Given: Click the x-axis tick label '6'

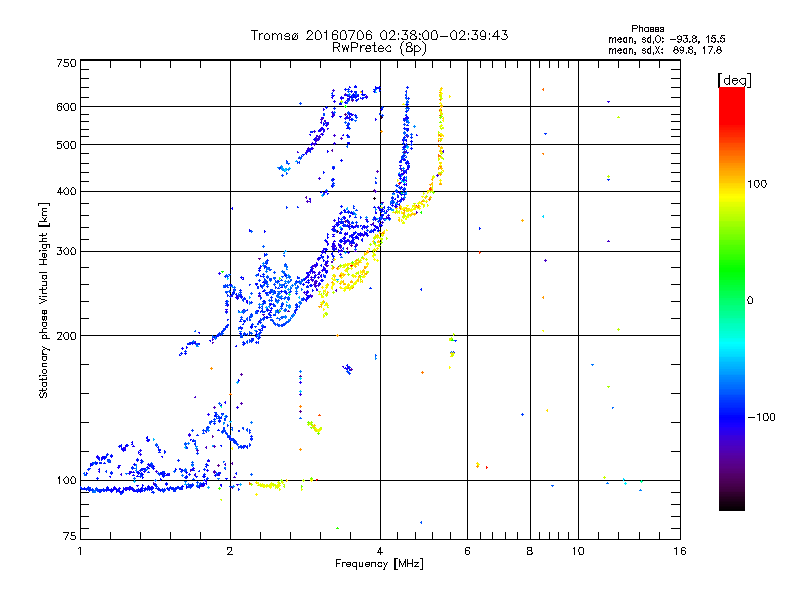Looking at the screenshot, I should pyautogui.click(x=467, y=551).
